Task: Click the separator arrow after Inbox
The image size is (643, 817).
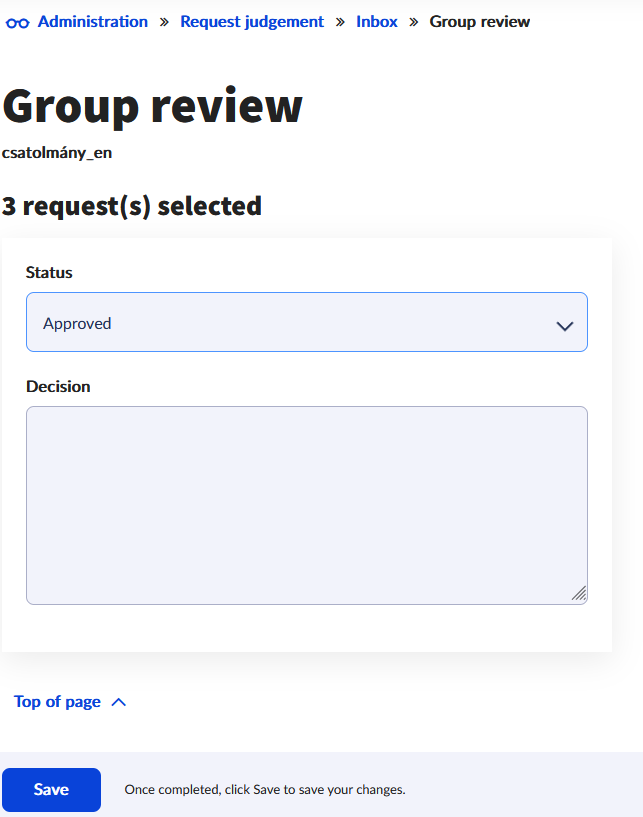Action: (414, 22)
